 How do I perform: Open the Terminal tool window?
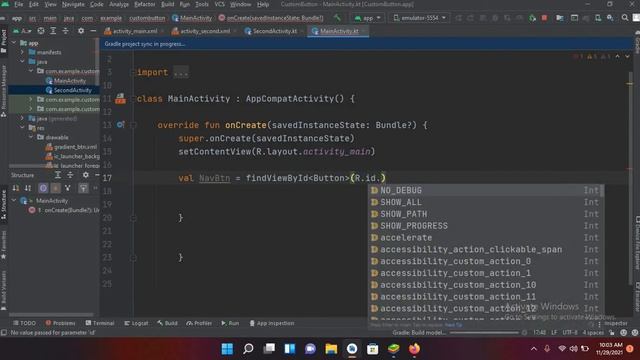pyautogui.click(x=100, y=323)
